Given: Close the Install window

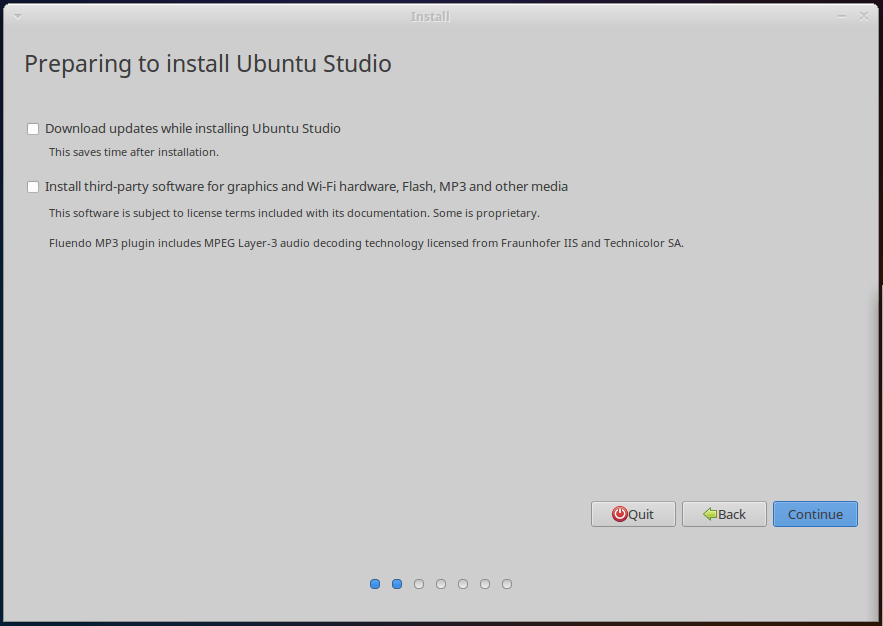Looking at the screenshot, I should (864, 16).
